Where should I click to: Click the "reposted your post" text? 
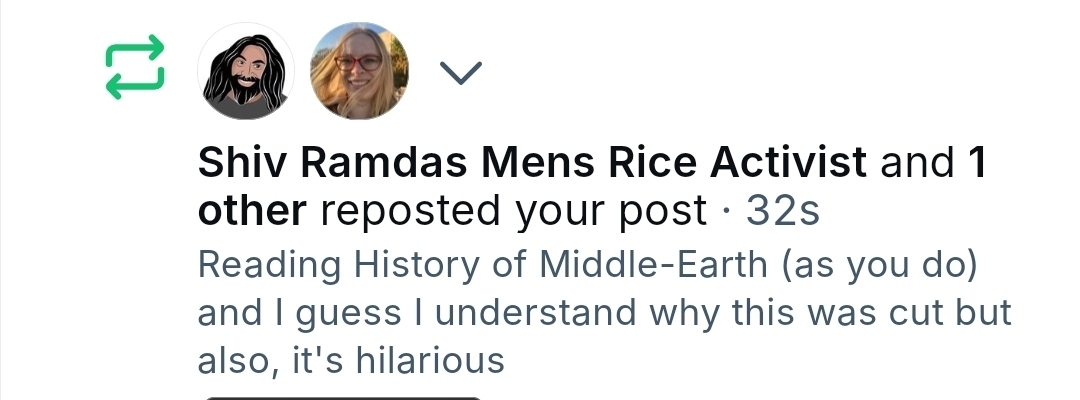click(515, 211)
